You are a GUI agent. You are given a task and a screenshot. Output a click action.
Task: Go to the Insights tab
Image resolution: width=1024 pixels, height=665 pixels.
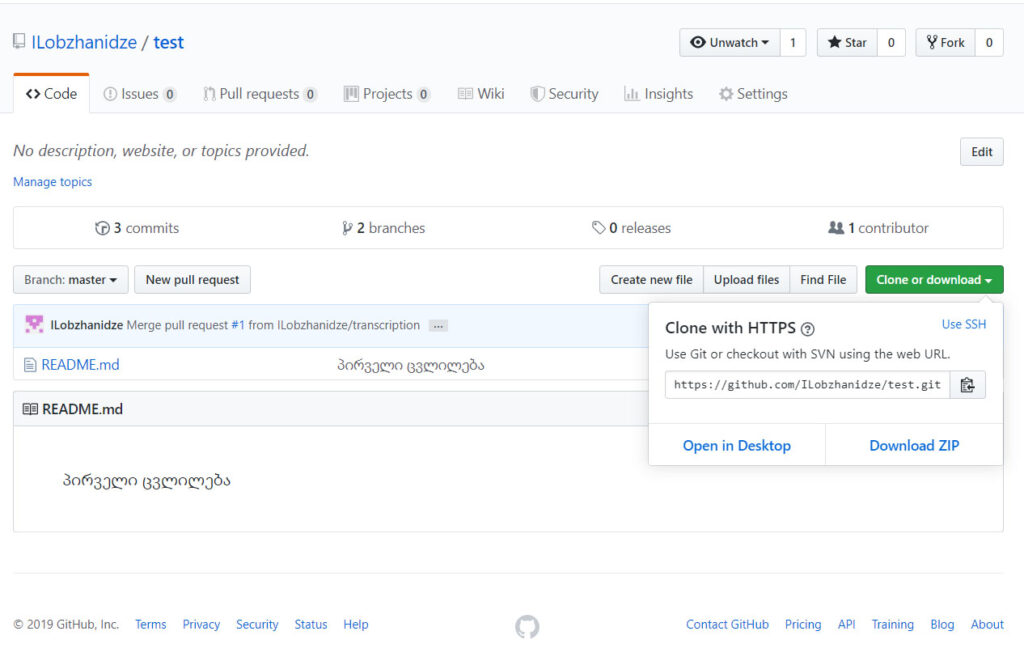point(658,94)
